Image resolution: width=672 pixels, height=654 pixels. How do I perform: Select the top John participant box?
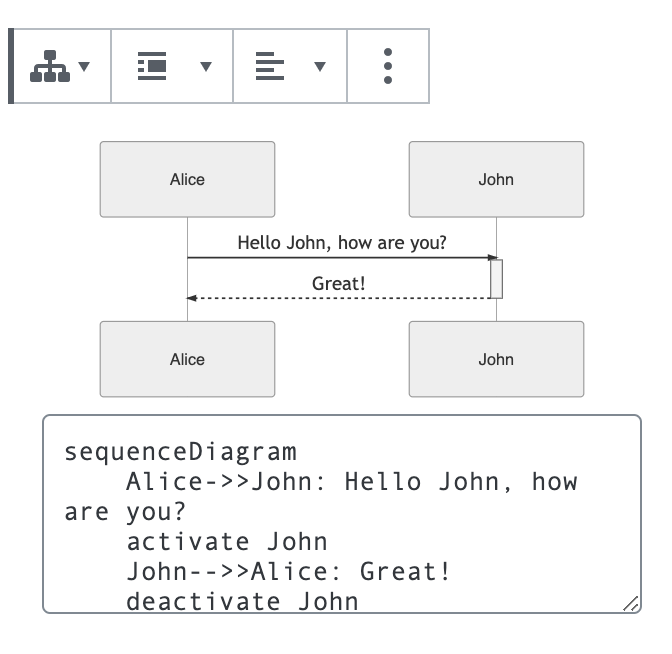click(x=496, y=180)
